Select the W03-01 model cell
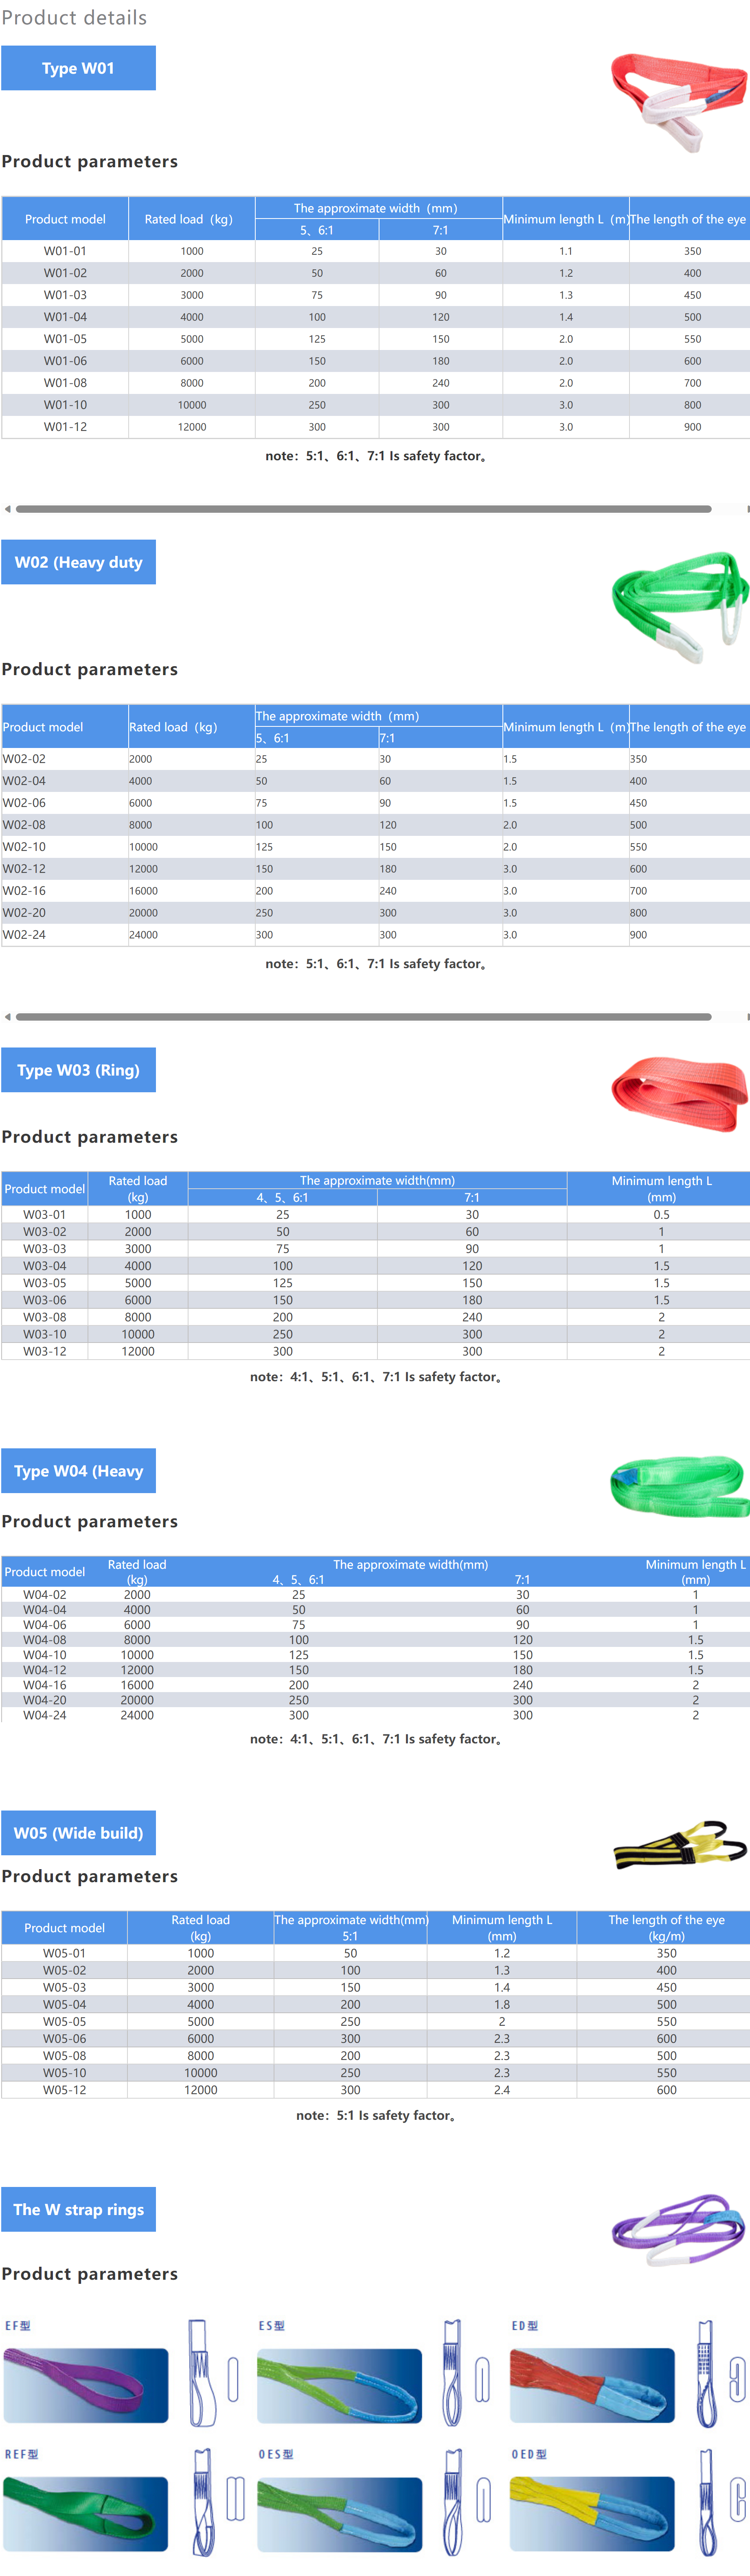 [45, 1215]
